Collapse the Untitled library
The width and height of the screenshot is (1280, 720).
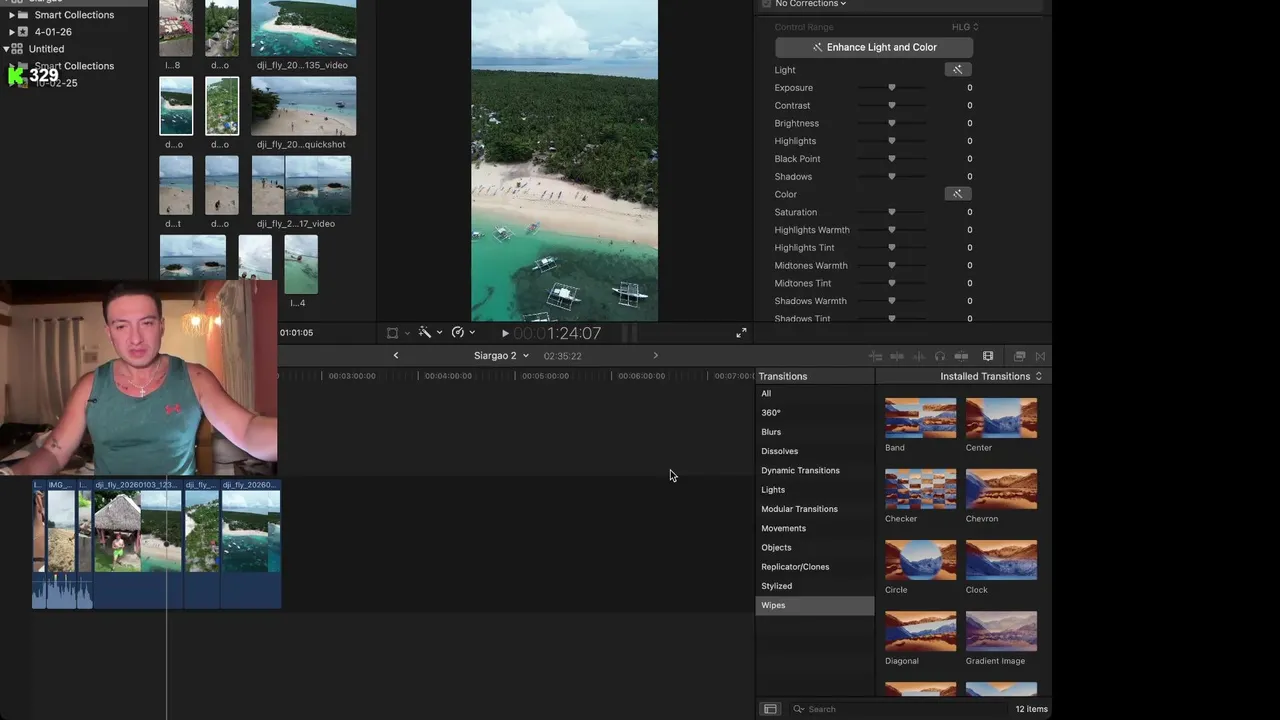[7, 49]
